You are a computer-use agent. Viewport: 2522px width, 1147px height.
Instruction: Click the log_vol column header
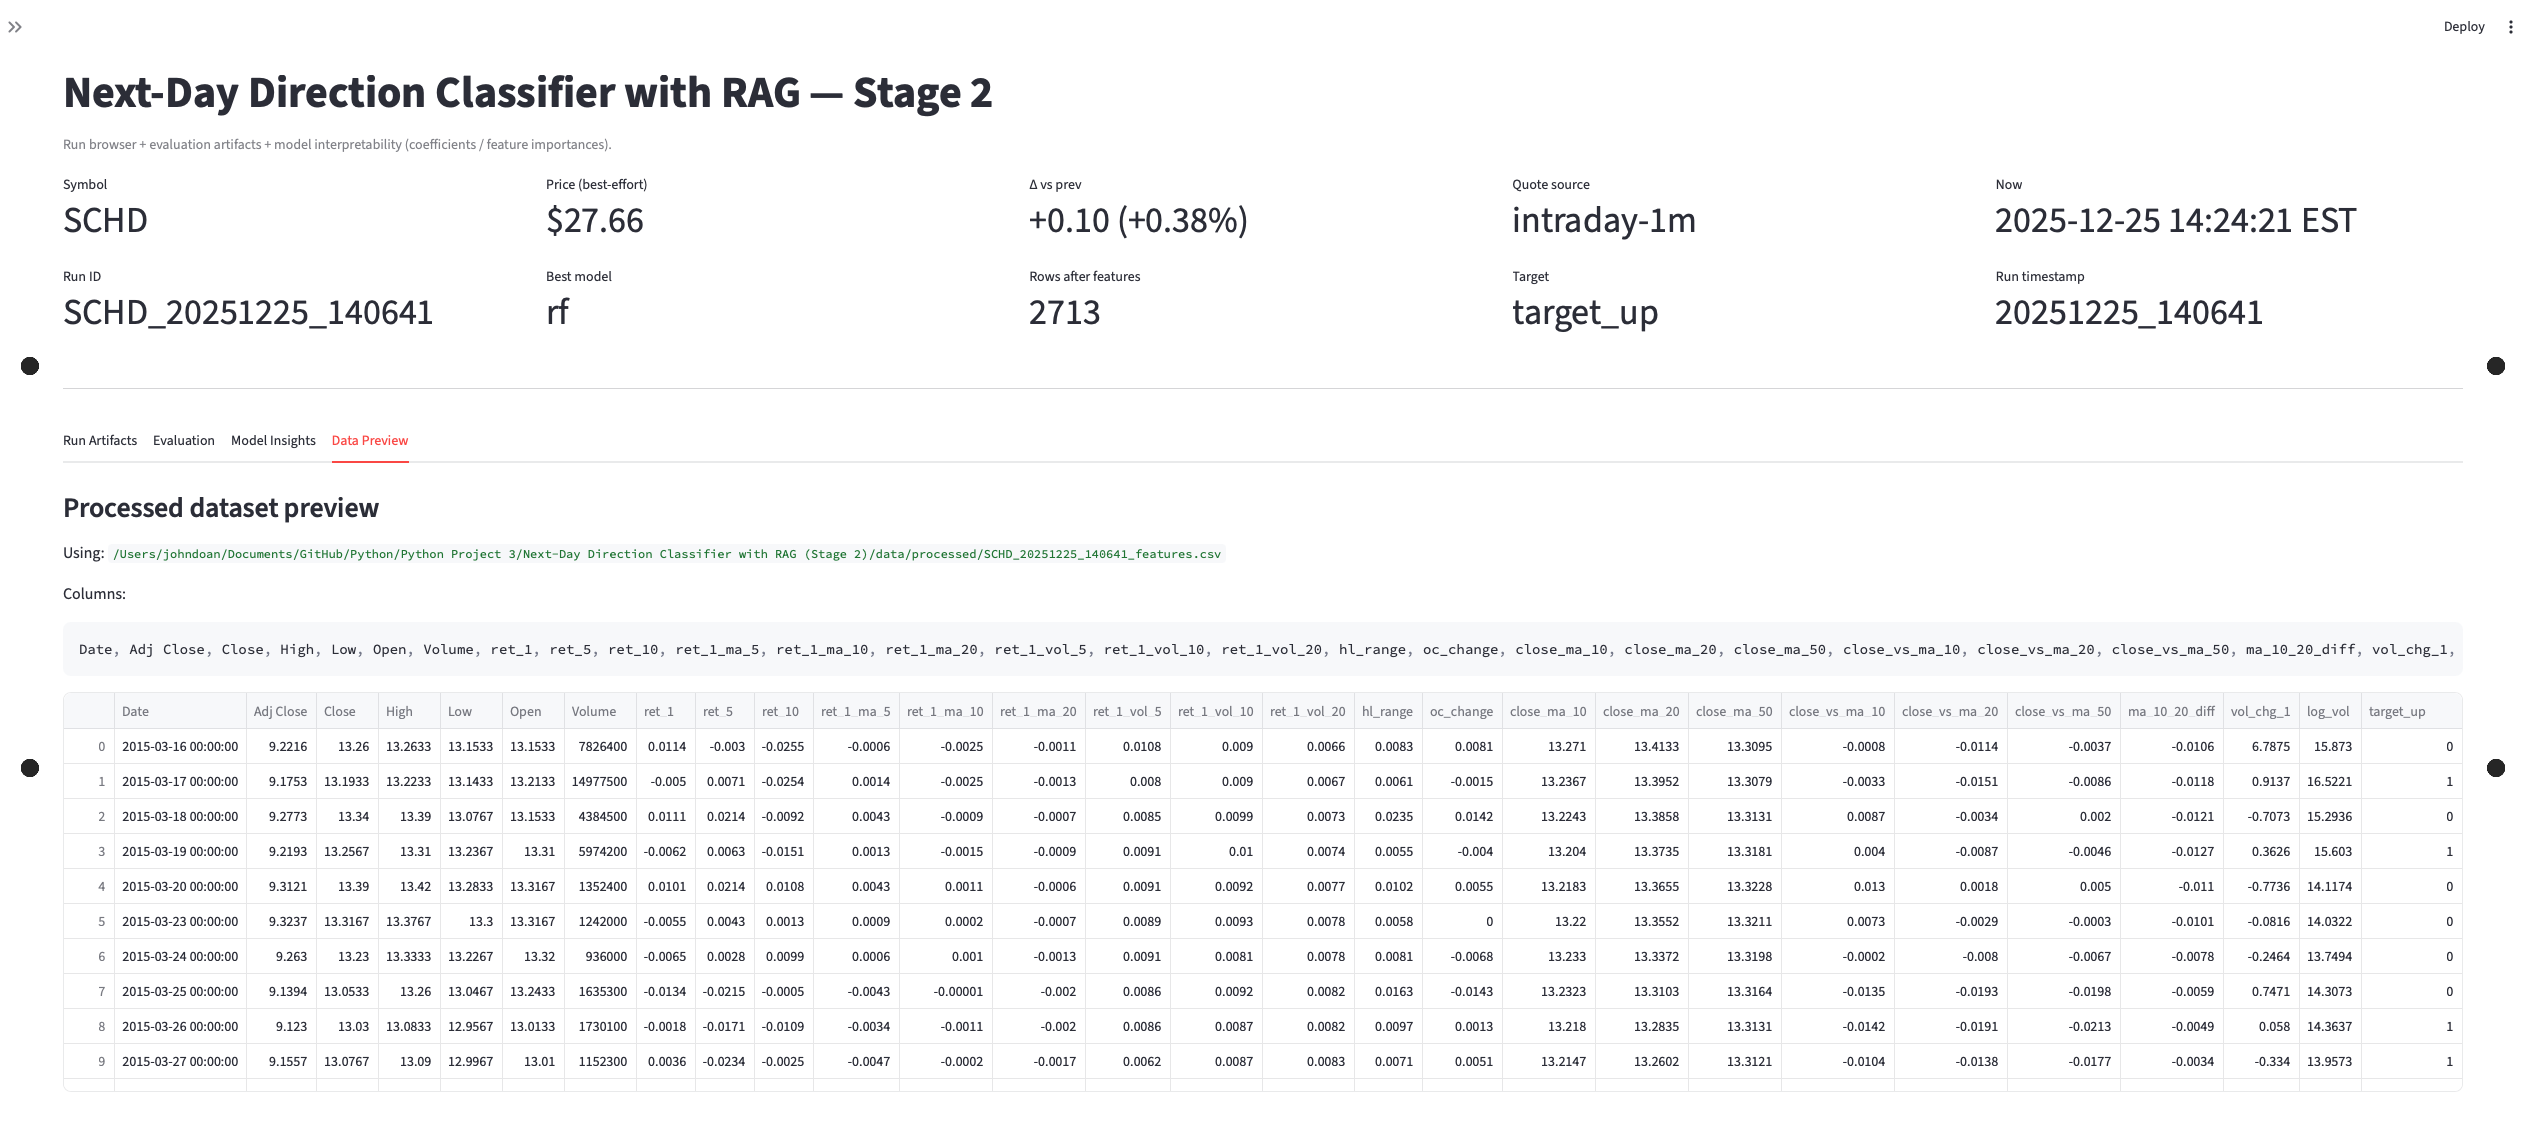2327,711
